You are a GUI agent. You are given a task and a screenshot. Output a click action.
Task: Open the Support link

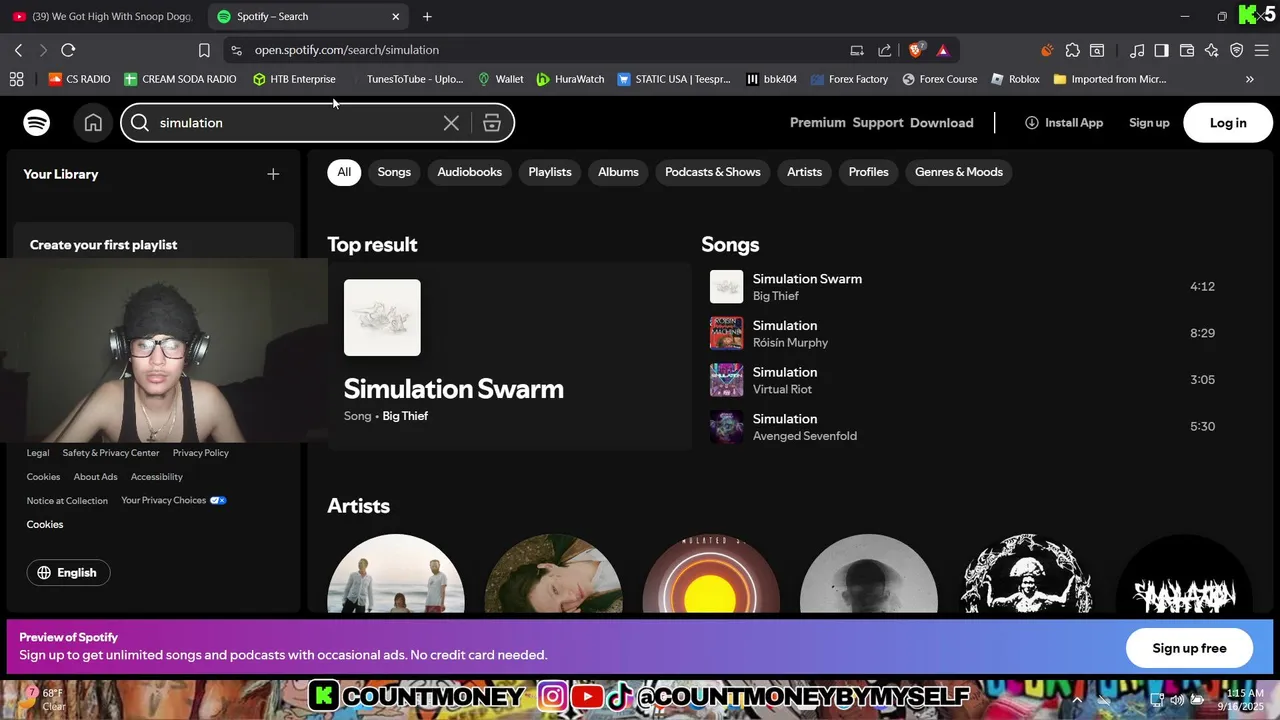(x=878, y=122)
